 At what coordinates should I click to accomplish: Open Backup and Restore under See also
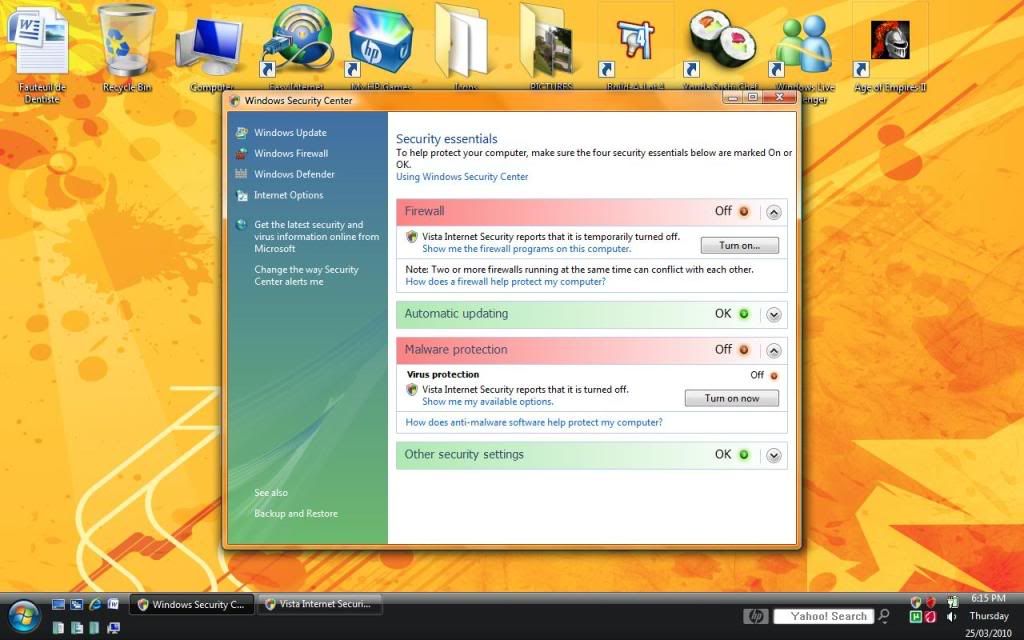[x=296, y=514]
